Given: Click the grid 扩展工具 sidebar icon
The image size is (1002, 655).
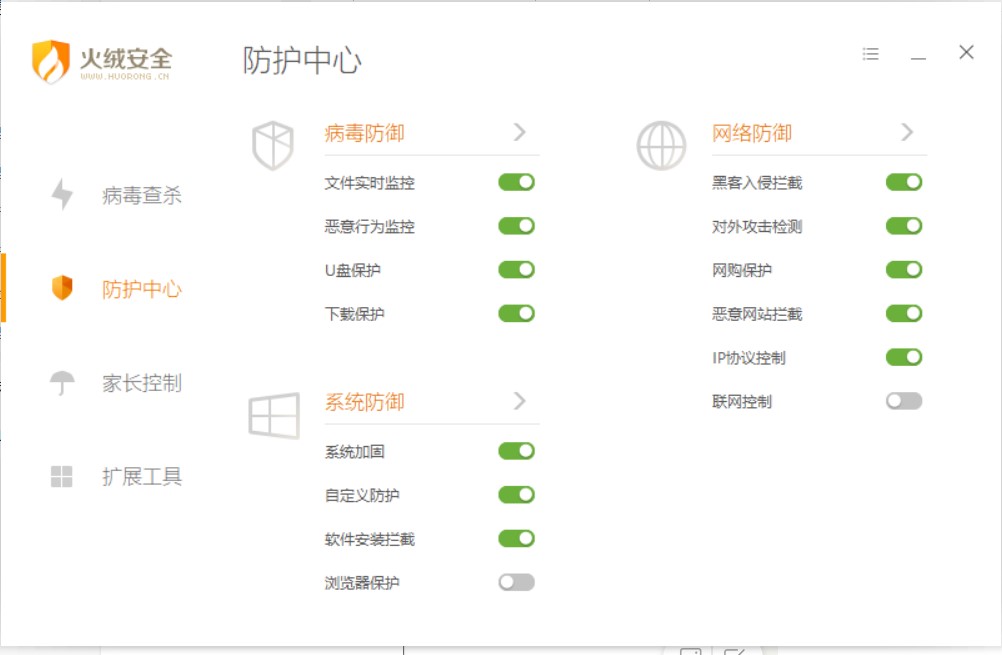Looking at the screenshot, I should pos(61,477).
